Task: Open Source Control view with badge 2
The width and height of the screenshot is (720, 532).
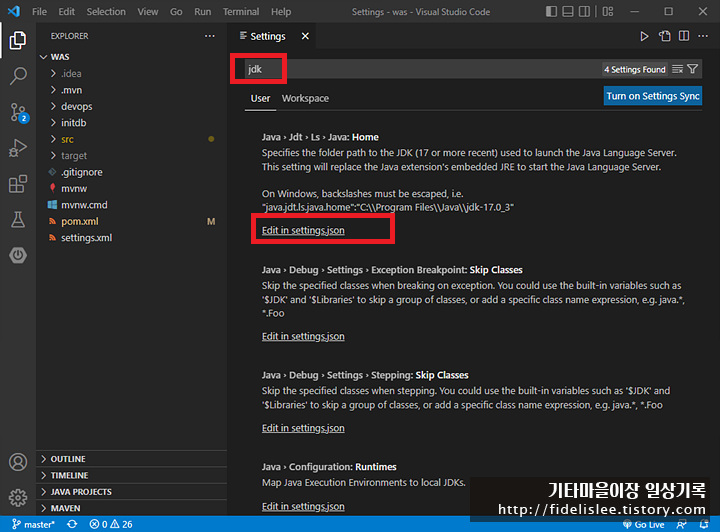Action: pyautogui.click(x=19, y=112)
